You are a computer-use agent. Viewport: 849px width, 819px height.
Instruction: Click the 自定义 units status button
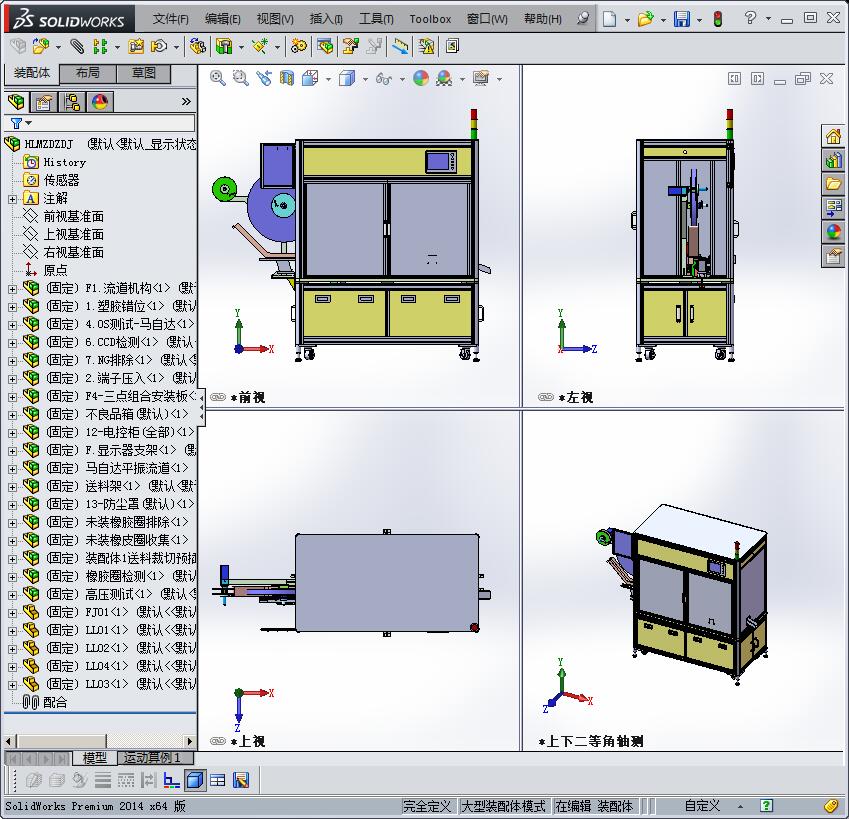coord(702,806)
